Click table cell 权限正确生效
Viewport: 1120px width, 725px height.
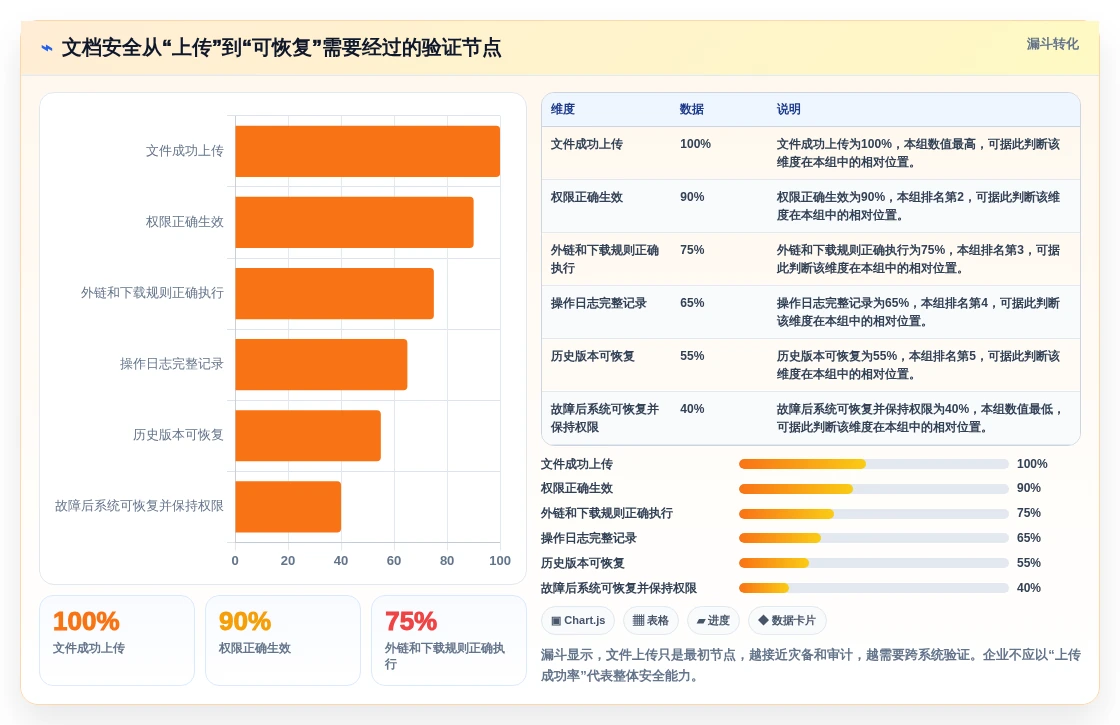point(586,197)
